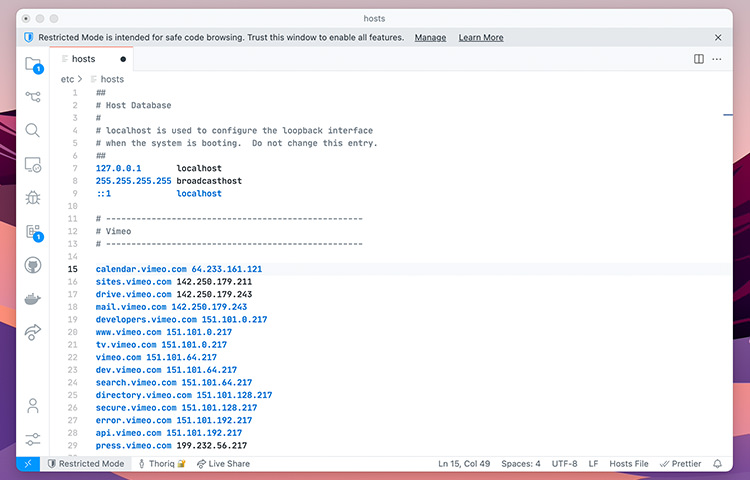Click the notifications bell icon
The width and height of the screenshot is (750, 480).
pos(717,463)
